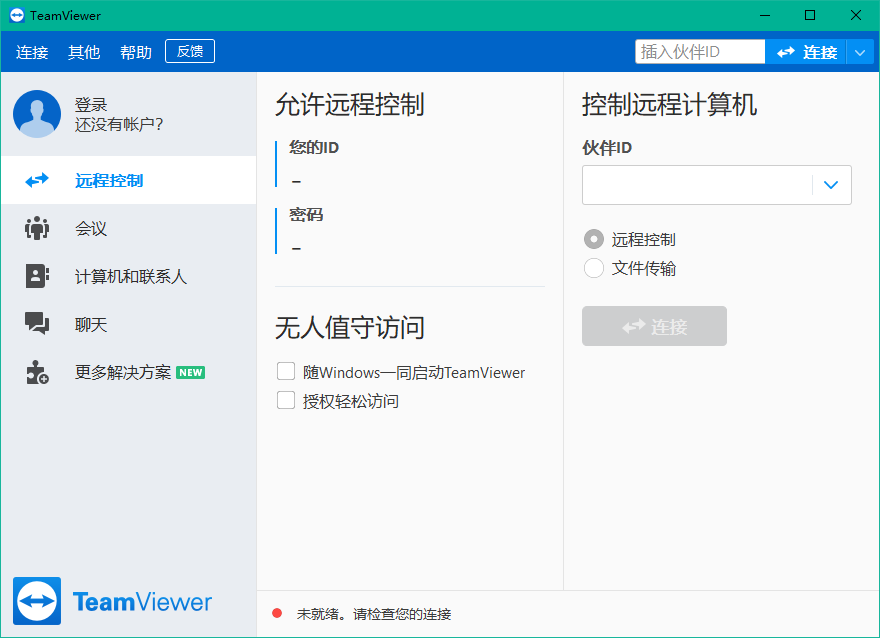
Task: Select the 远程控制 radio option
Action: coord(592,239)
